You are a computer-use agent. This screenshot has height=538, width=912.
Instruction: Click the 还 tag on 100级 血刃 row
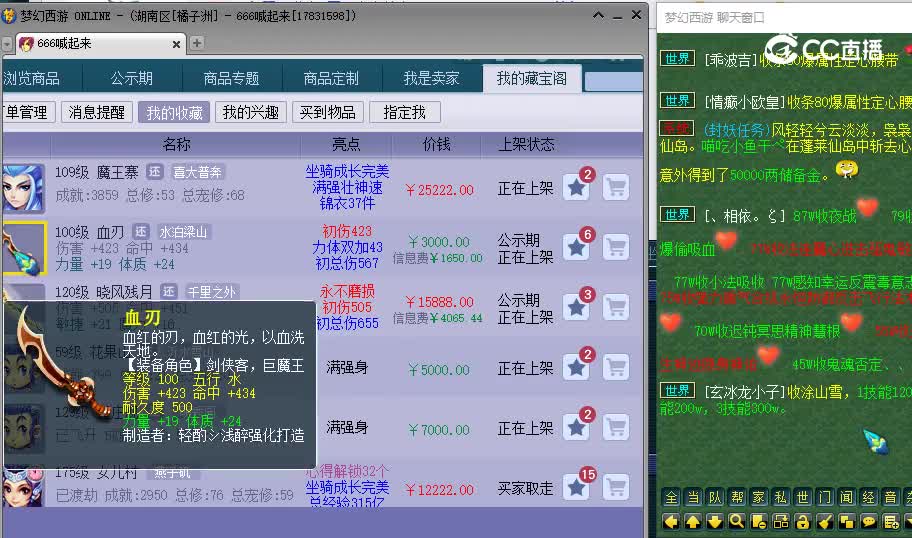click(x=141, y=231)
